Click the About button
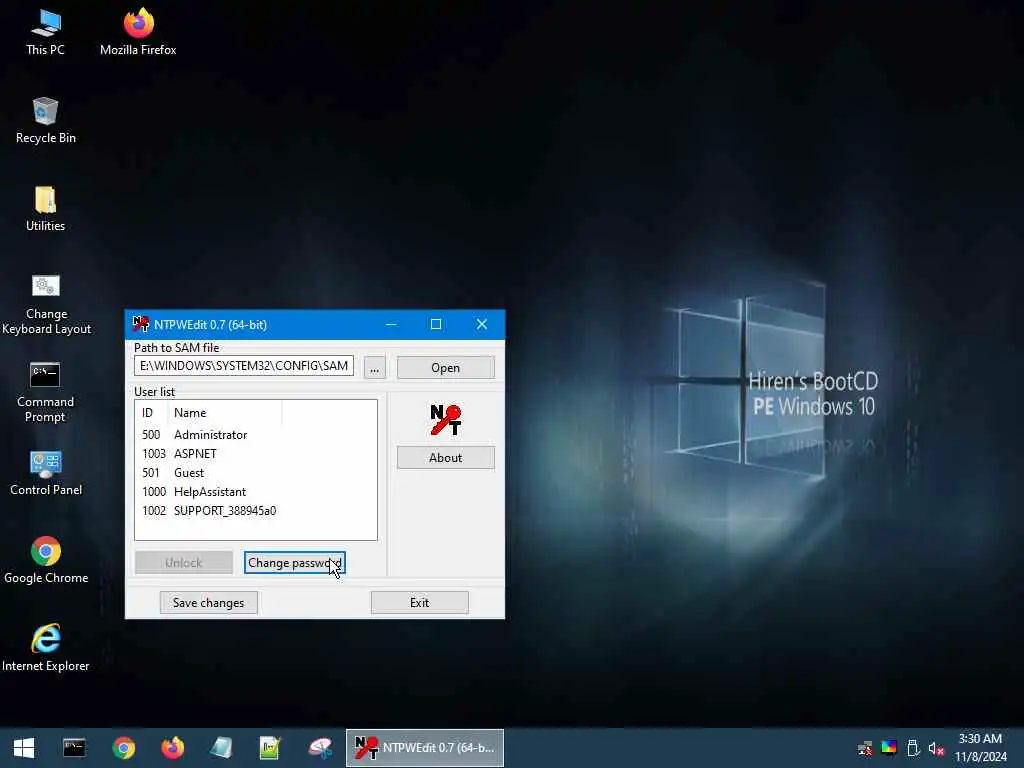The width and height of the screenshot is (1024, 768). (x=445, y=458)
